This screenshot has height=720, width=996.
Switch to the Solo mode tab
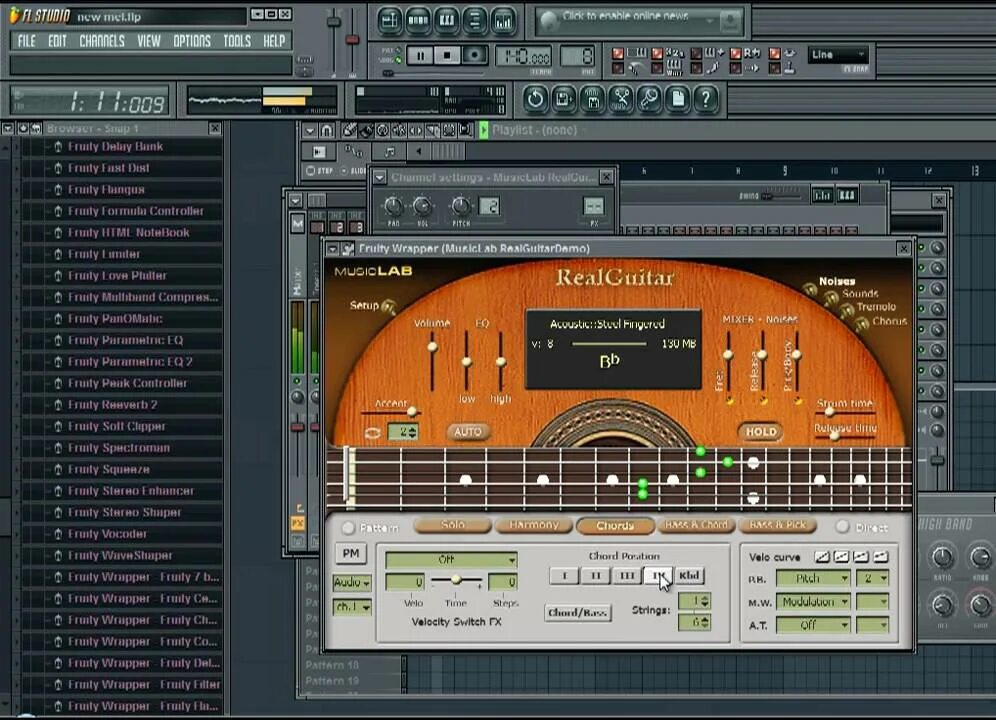452,526
